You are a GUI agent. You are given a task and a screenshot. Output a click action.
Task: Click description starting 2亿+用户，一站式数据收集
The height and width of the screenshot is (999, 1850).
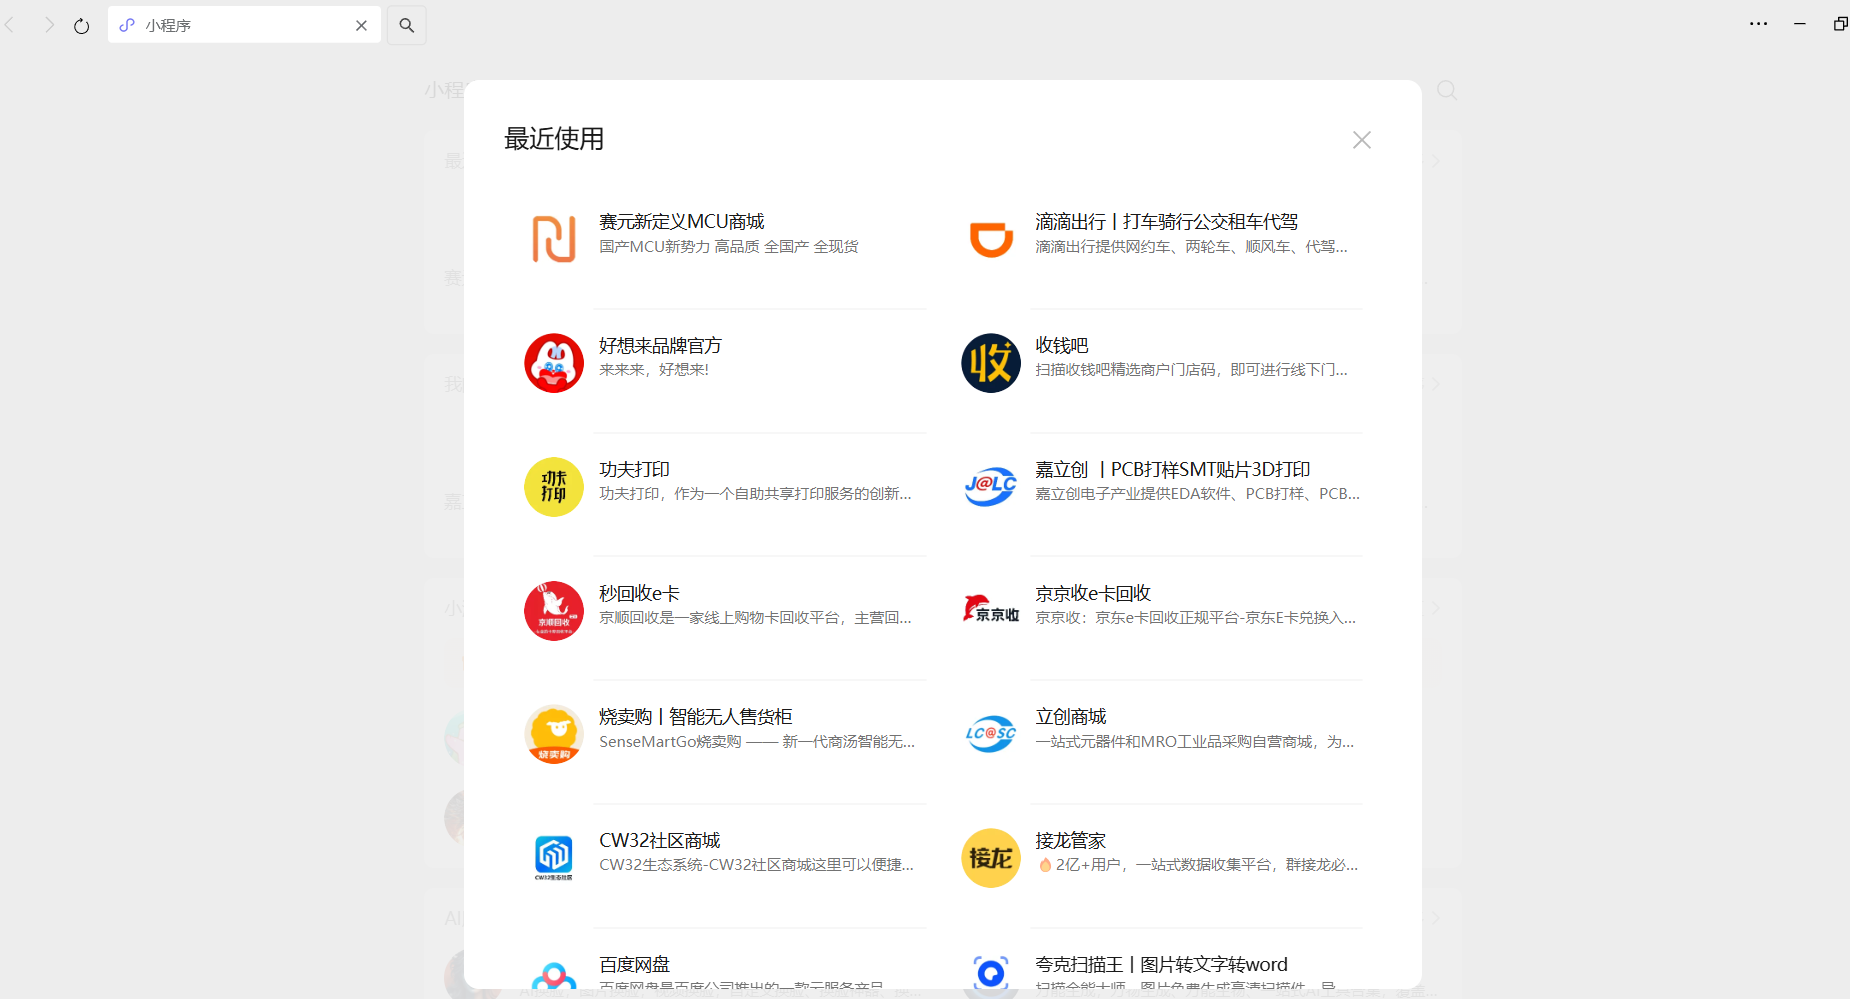pos(1198,864)
